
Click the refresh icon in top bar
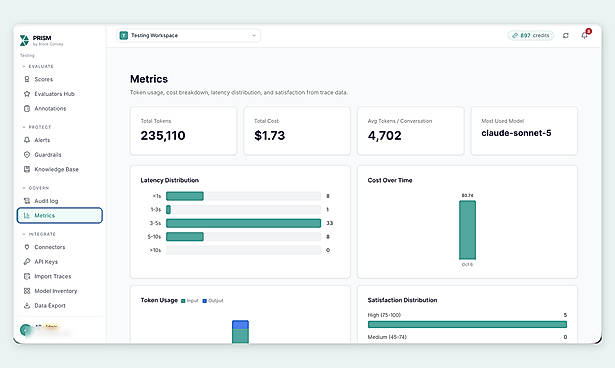(566, 36)
